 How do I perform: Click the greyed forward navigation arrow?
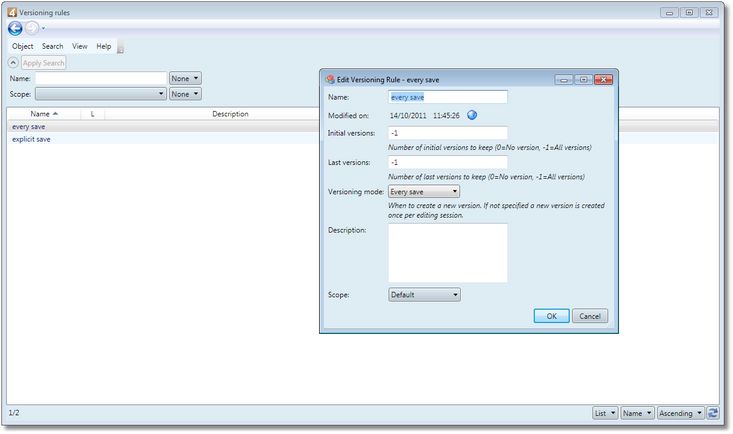[x=32, y=28]
